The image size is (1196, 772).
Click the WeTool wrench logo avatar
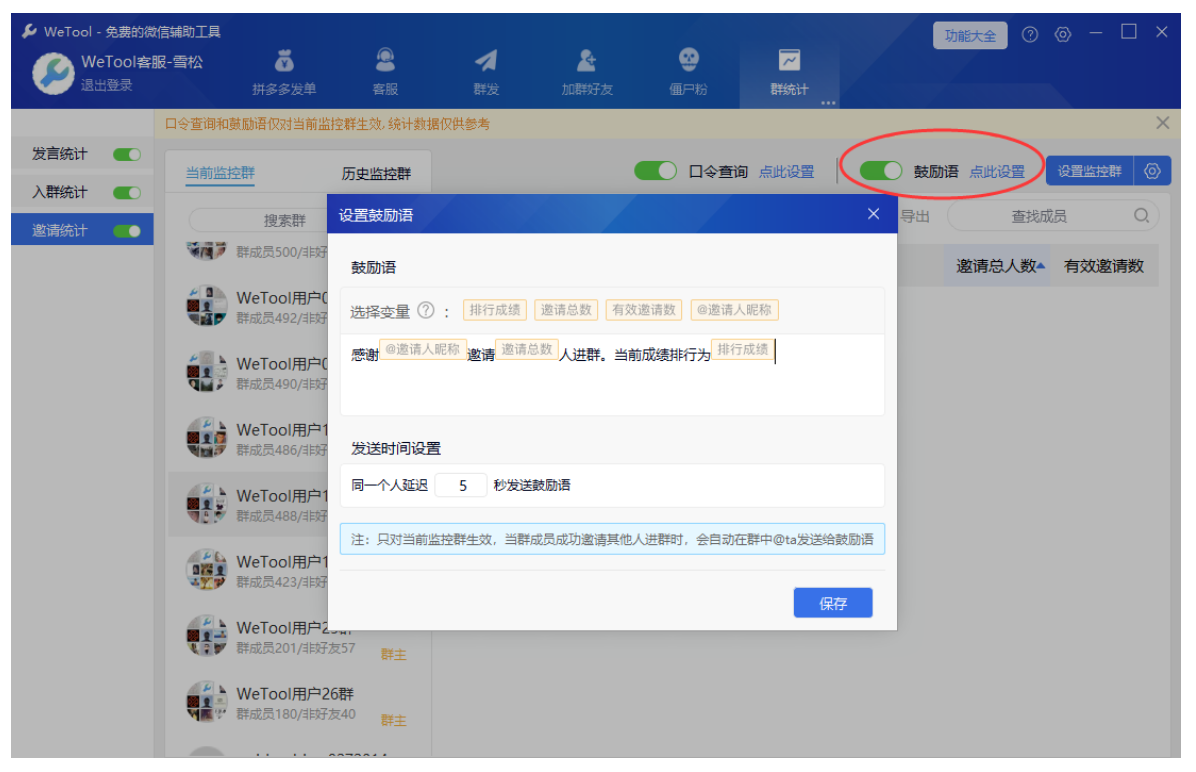53,73
